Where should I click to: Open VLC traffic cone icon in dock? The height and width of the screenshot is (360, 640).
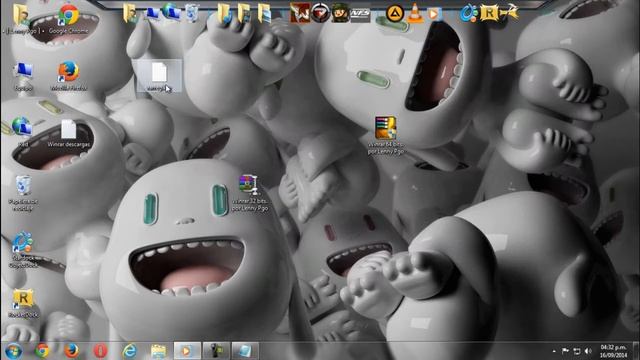(x=415, y=13)
